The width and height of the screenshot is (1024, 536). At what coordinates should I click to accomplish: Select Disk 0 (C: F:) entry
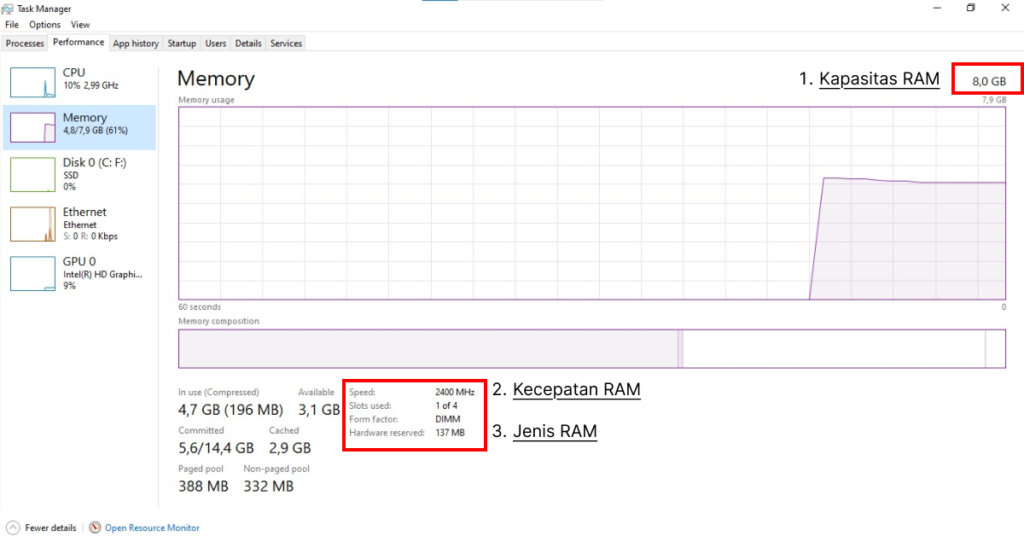(79, 174)
